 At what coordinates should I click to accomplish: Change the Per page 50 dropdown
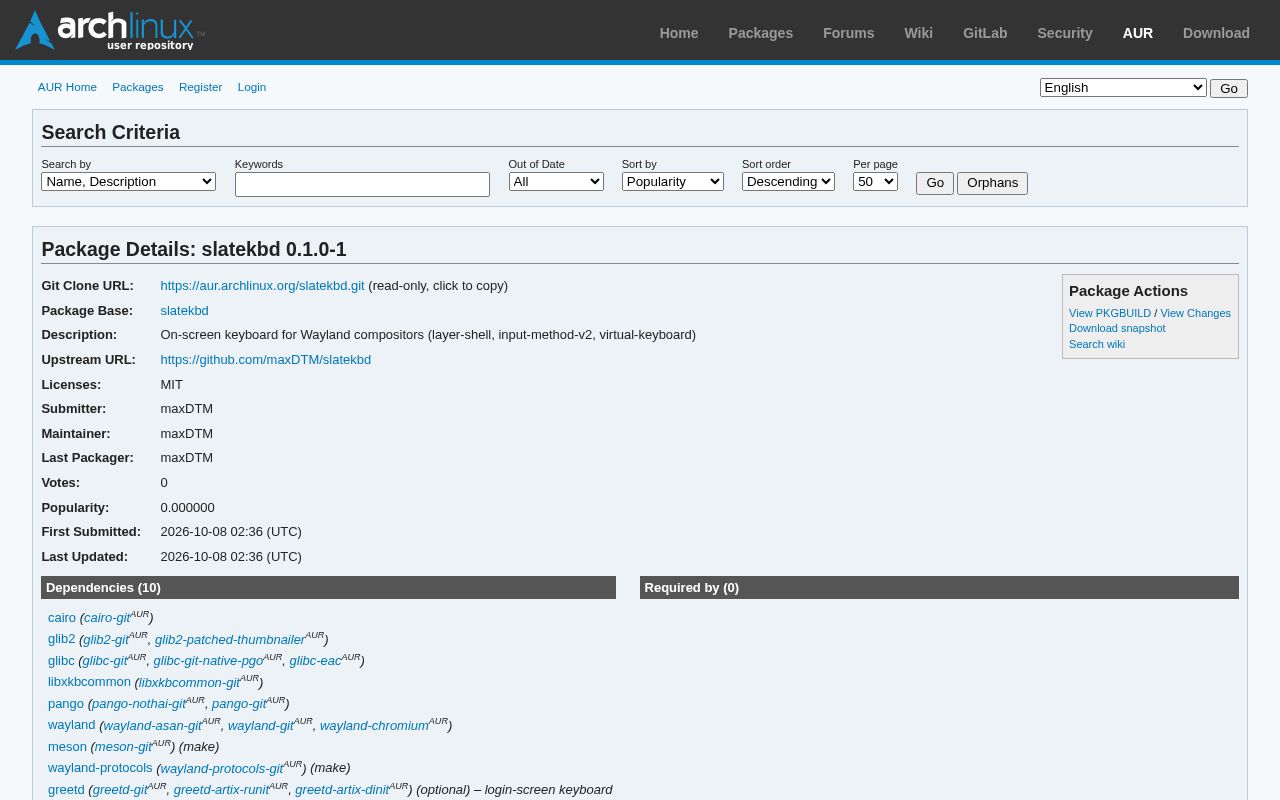click(875, 181)
